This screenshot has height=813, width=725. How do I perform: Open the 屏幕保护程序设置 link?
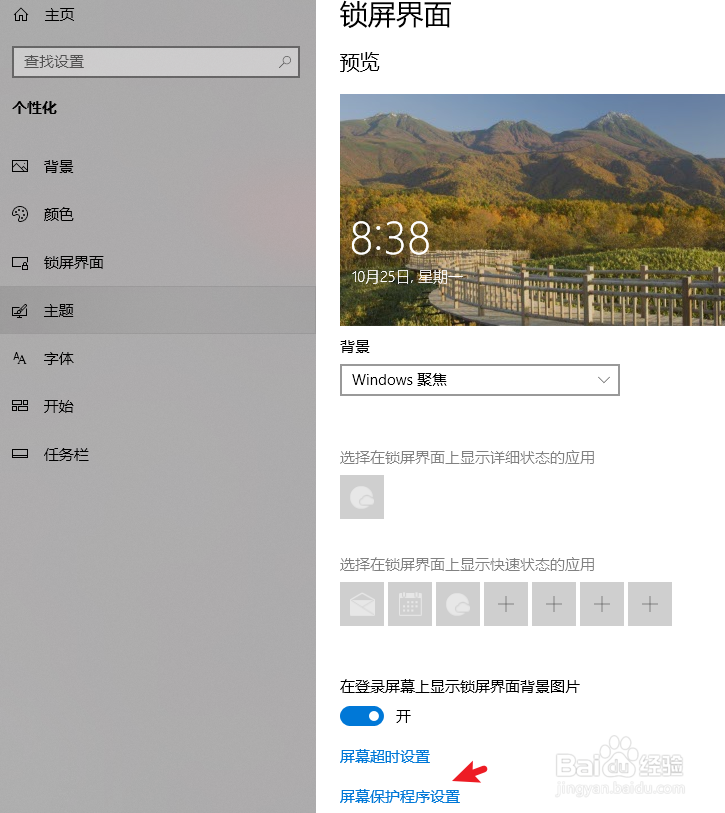[x=400, y=796]
